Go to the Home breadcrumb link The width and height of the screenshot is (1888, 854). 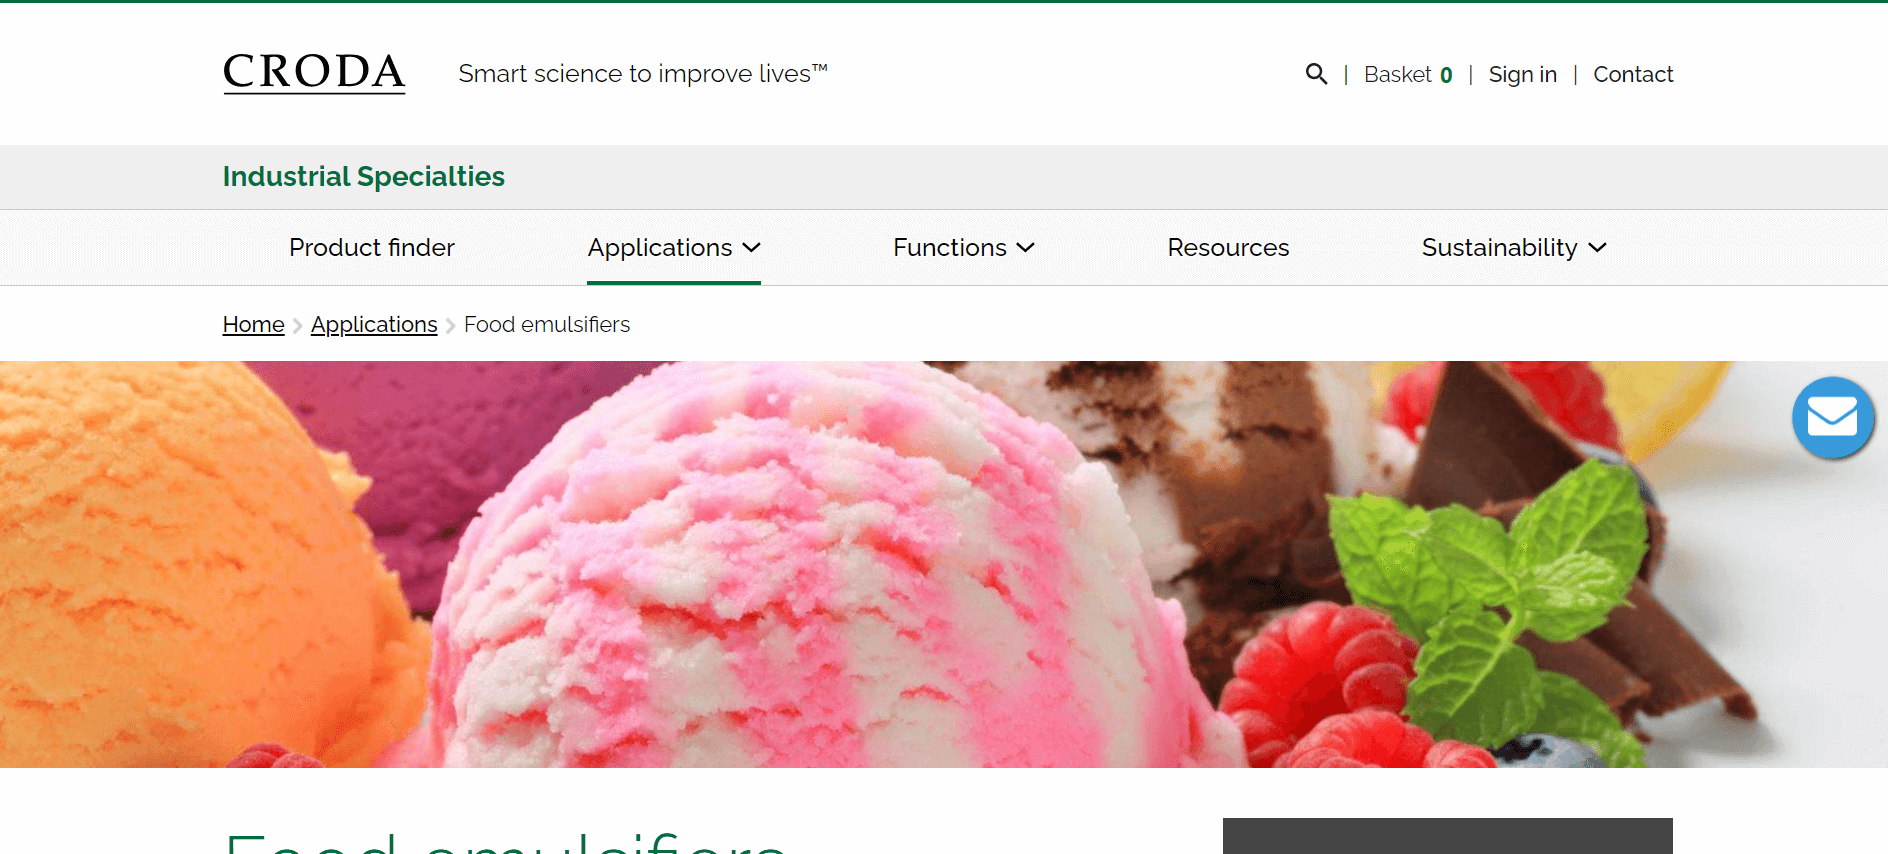[253, 325]
